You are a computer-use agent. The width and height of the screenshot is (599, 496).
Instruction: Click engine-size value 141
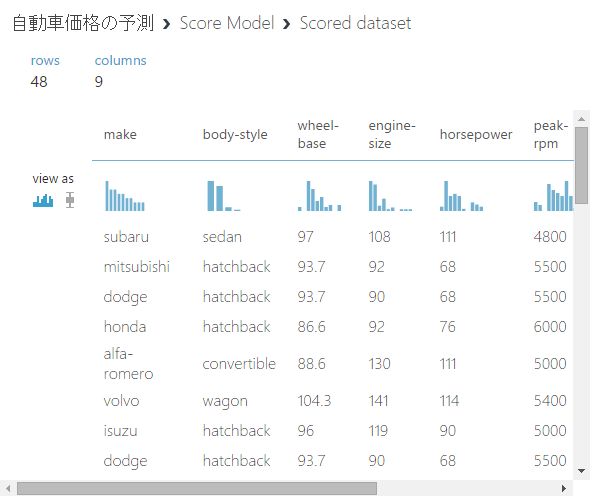pos(379,401)
